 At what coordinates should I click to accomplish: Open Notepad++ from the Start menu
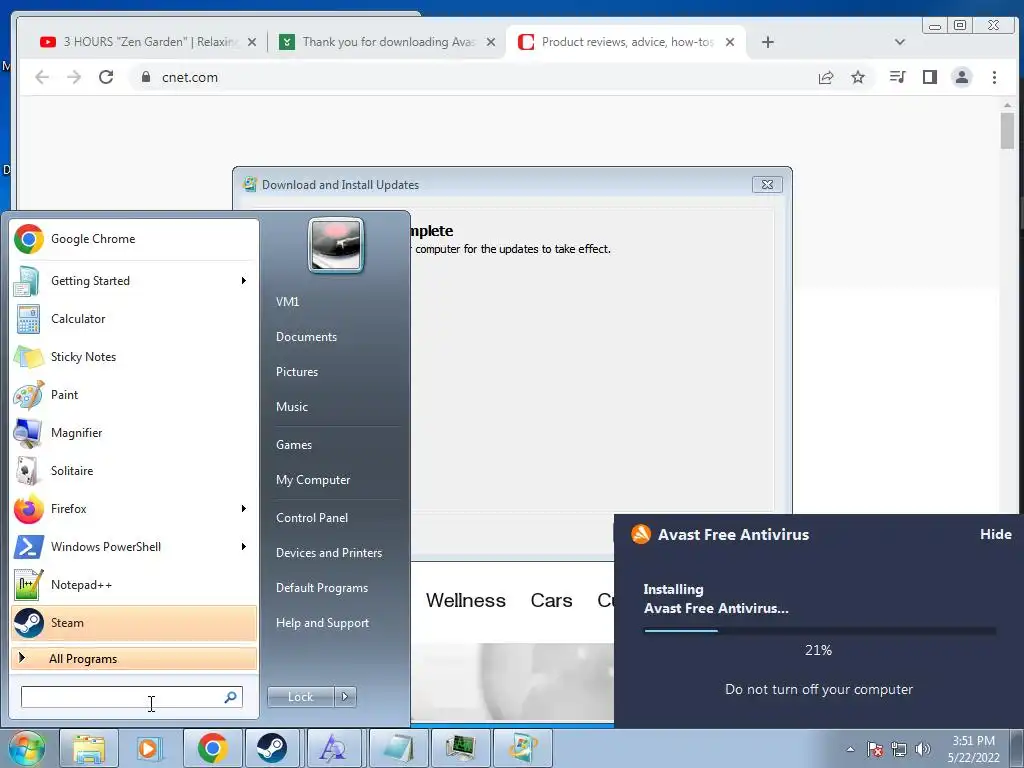point(134,584)
